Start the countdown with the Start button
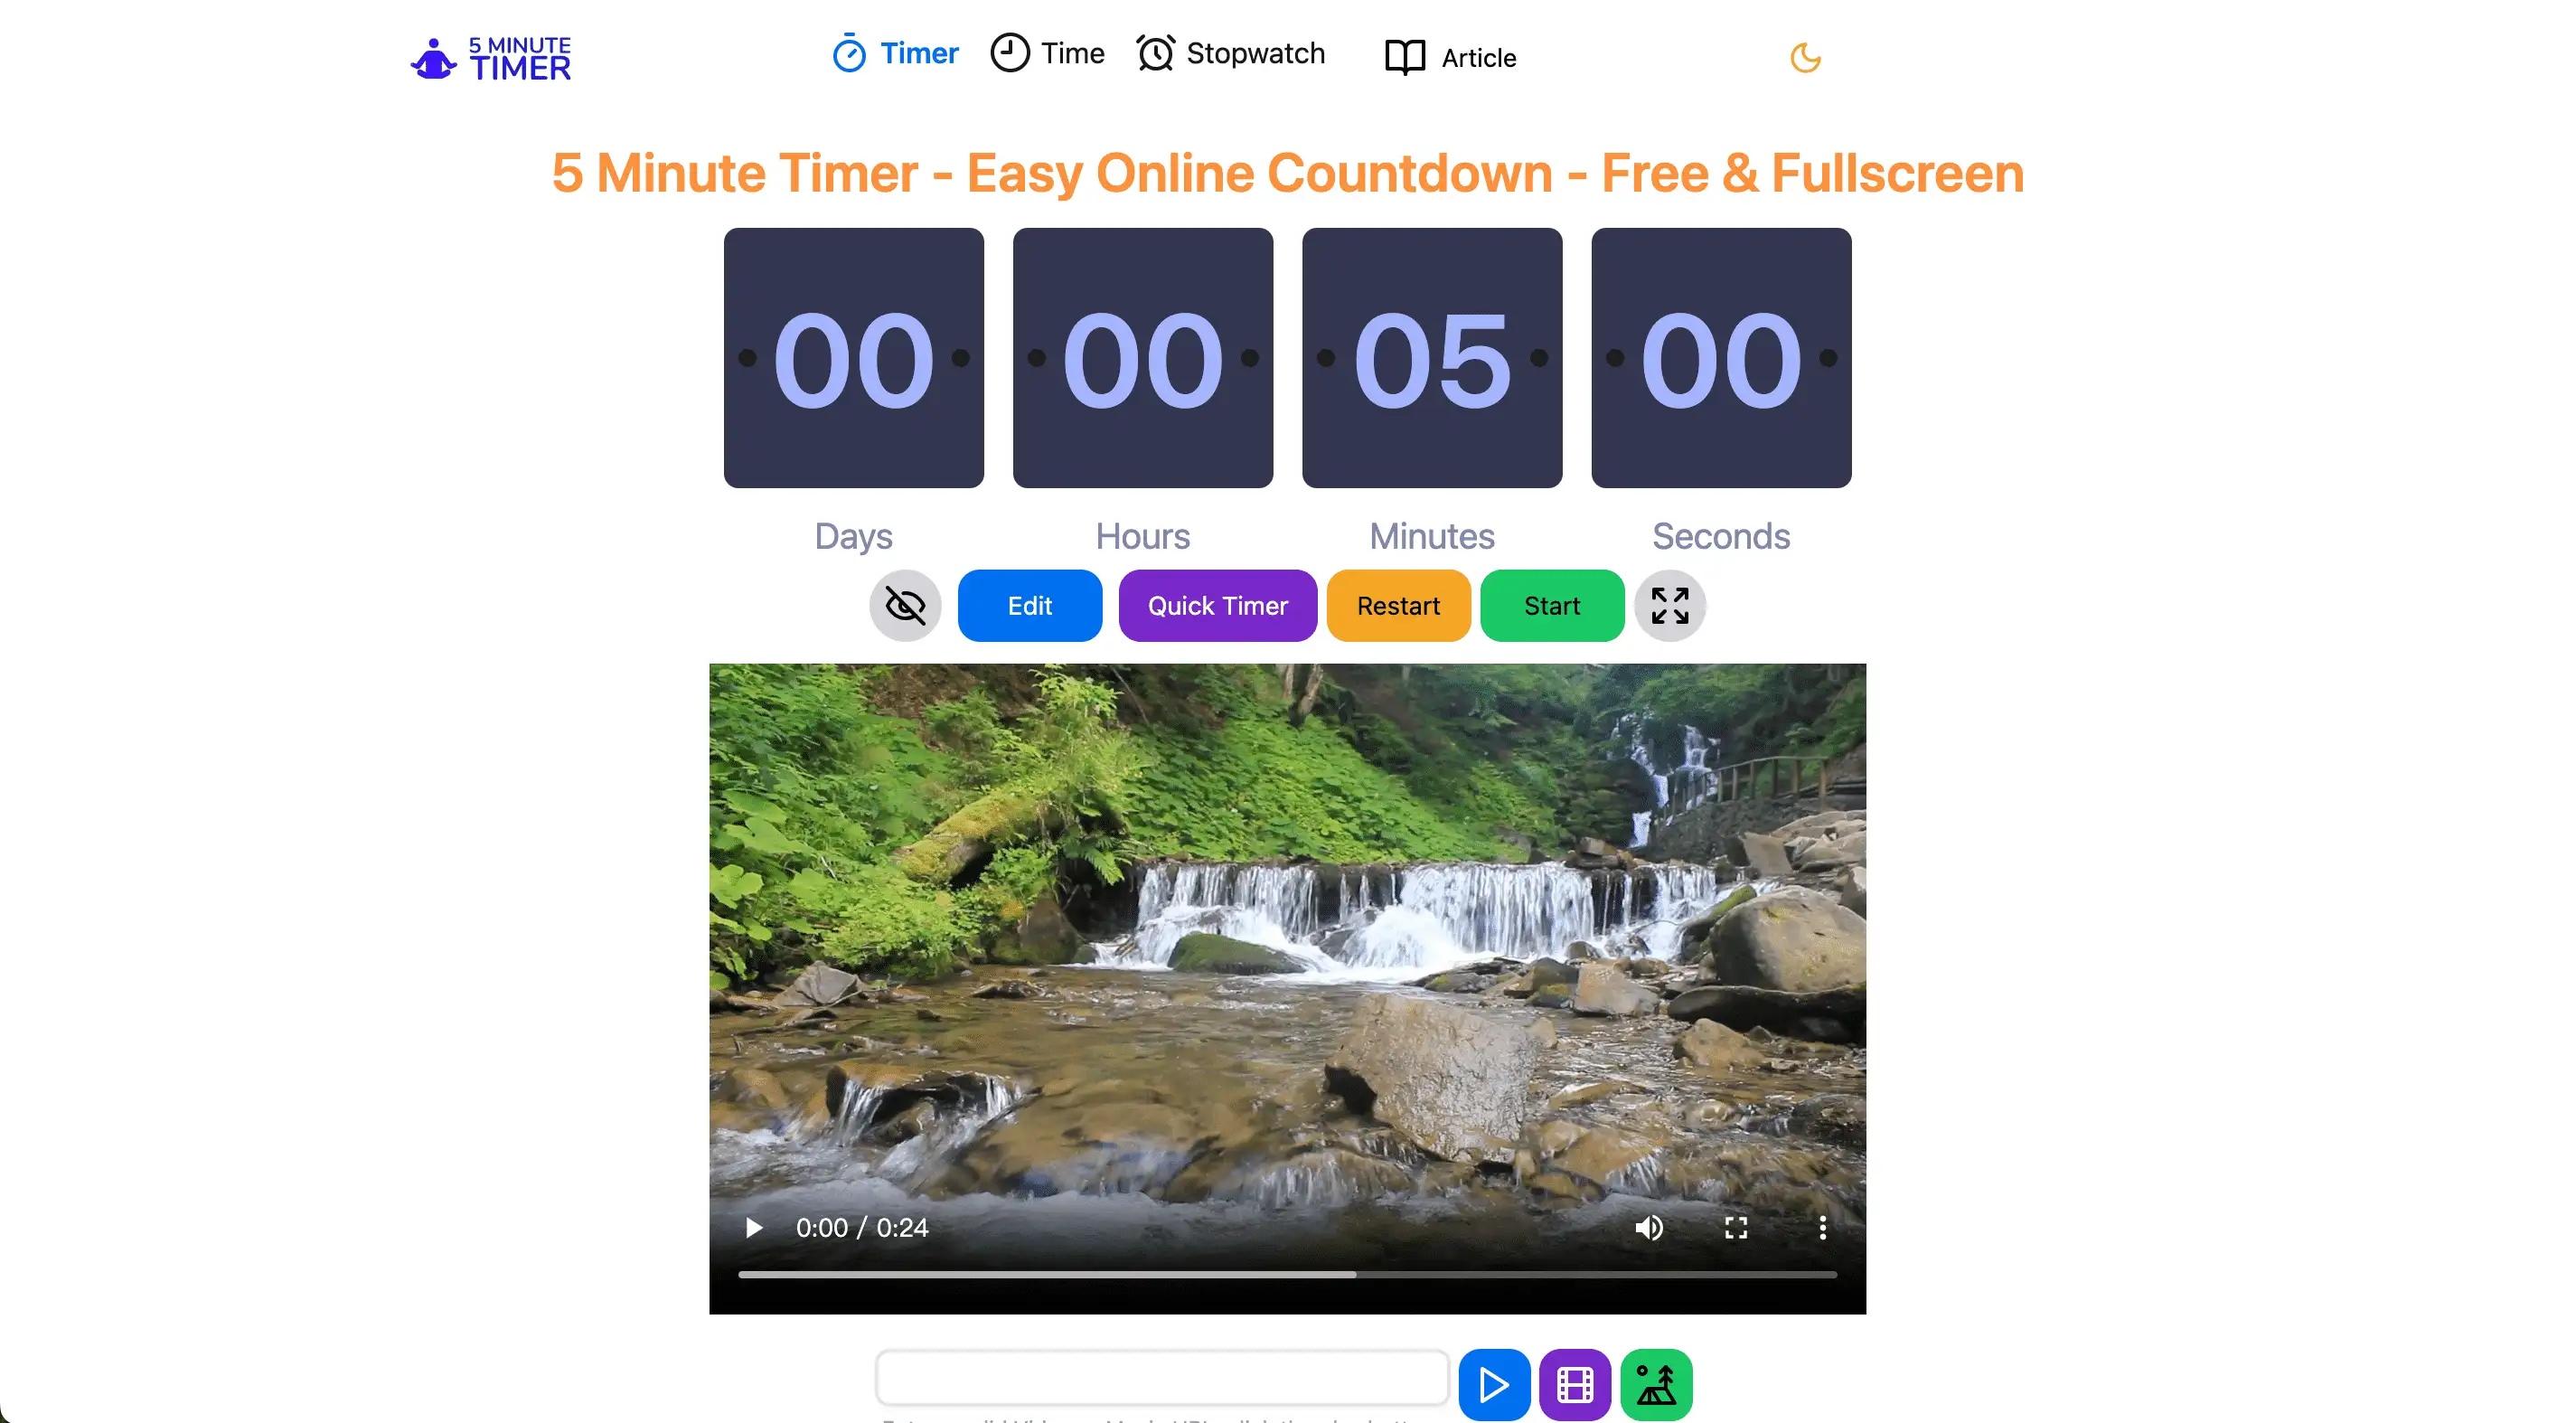 click(1552, 605)
